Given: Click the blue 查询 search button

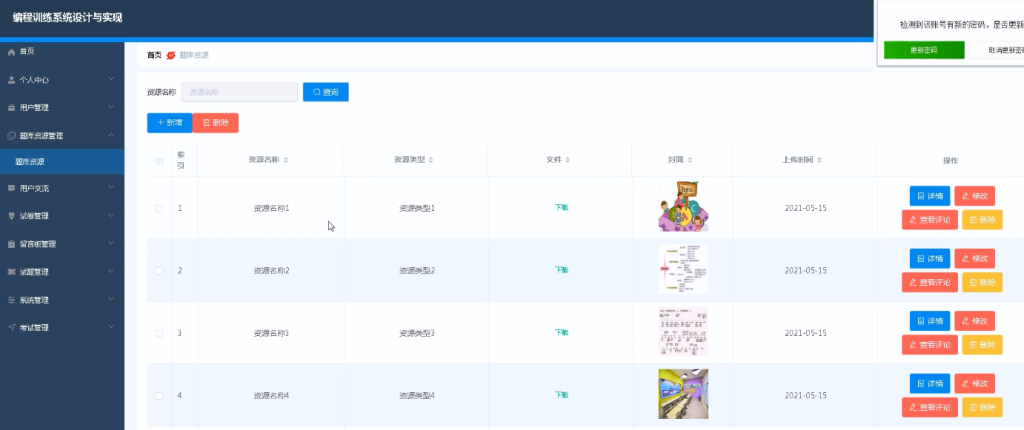Looking at the screenshot, I should tap(326, 92).
